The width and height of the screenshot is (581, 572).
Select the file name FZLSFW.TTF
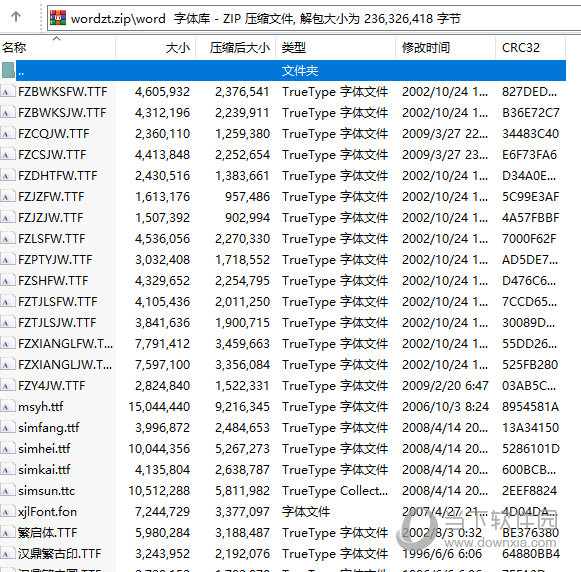(x=52, y=239)
